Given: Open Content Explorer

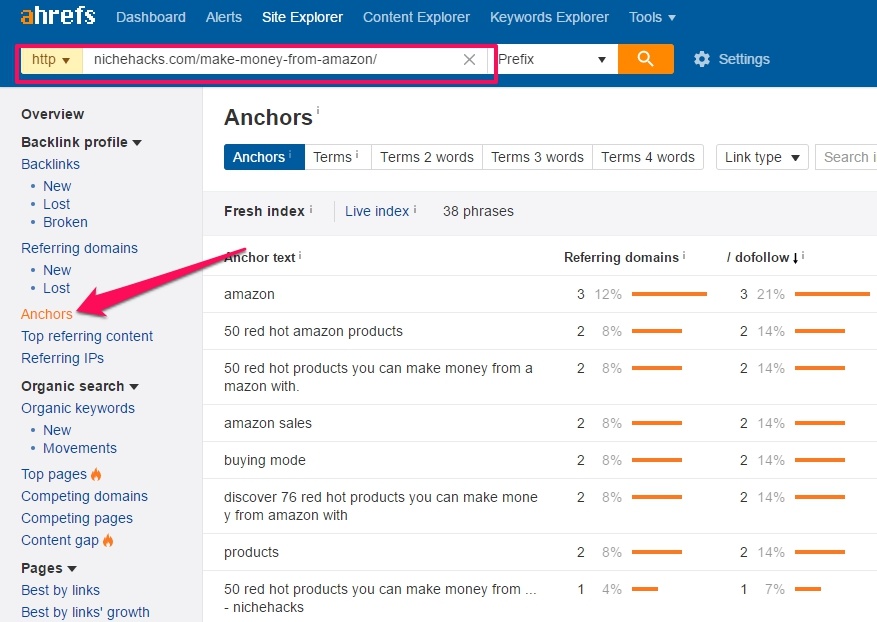Looking at the screenshot, I should pos(417,17).
